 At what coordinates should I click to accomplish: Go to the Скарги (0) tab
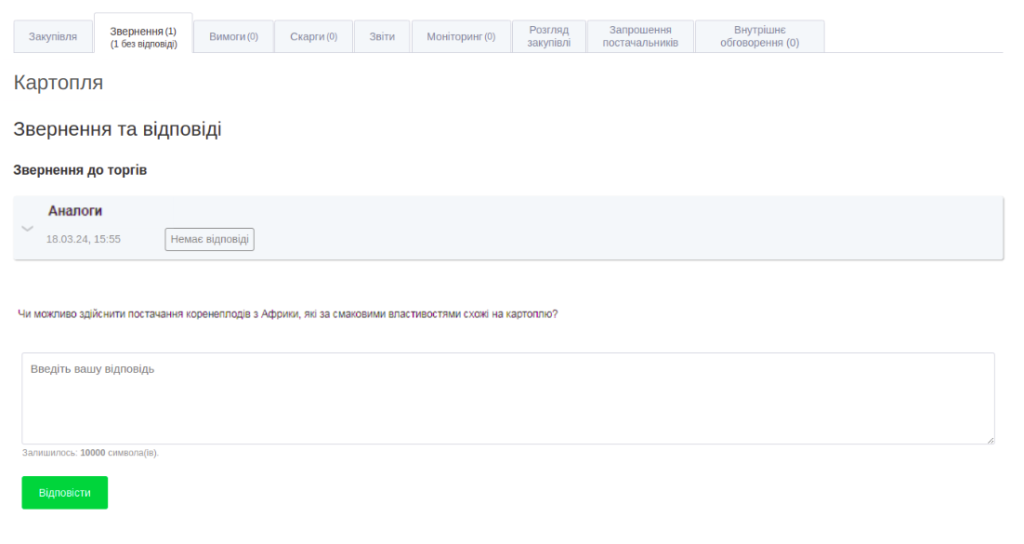[x=313, y=37]
